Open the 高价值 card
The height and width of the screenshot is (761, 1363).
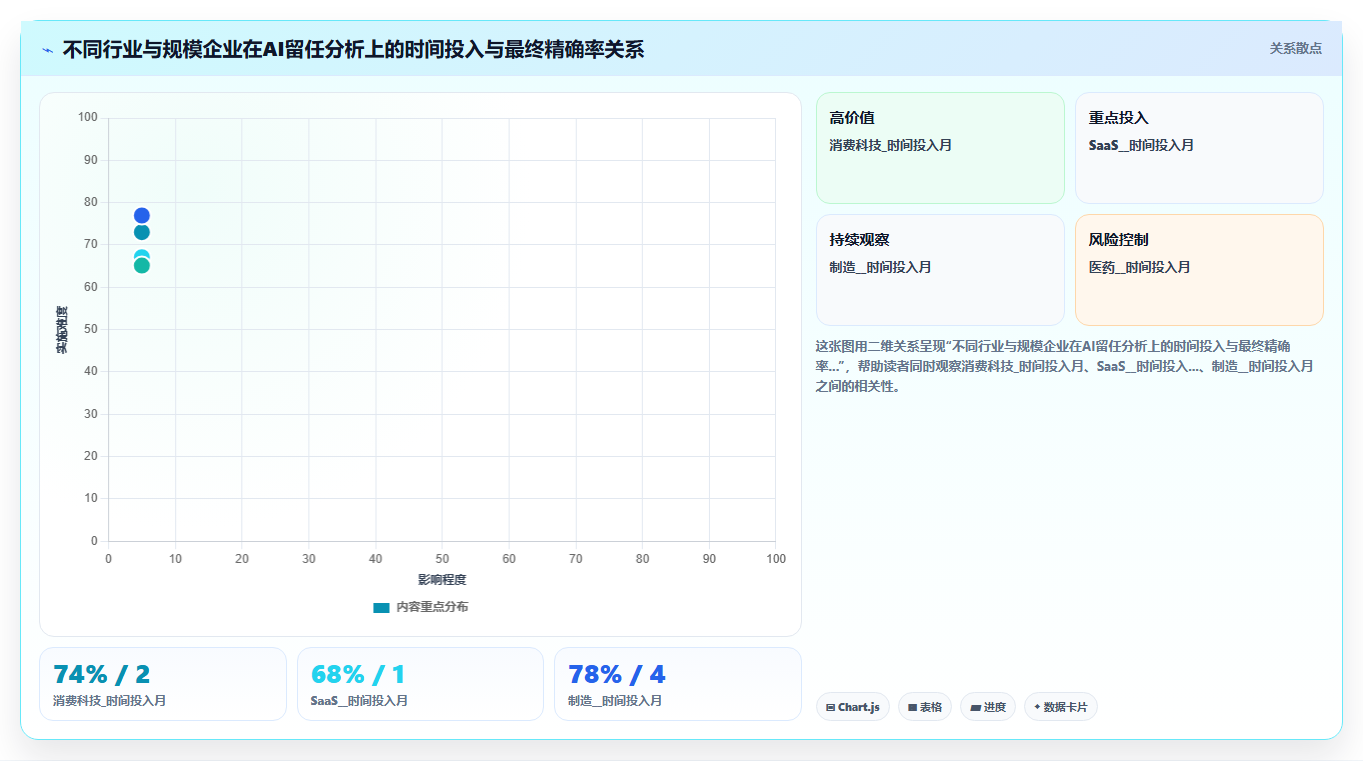point(940,148)
